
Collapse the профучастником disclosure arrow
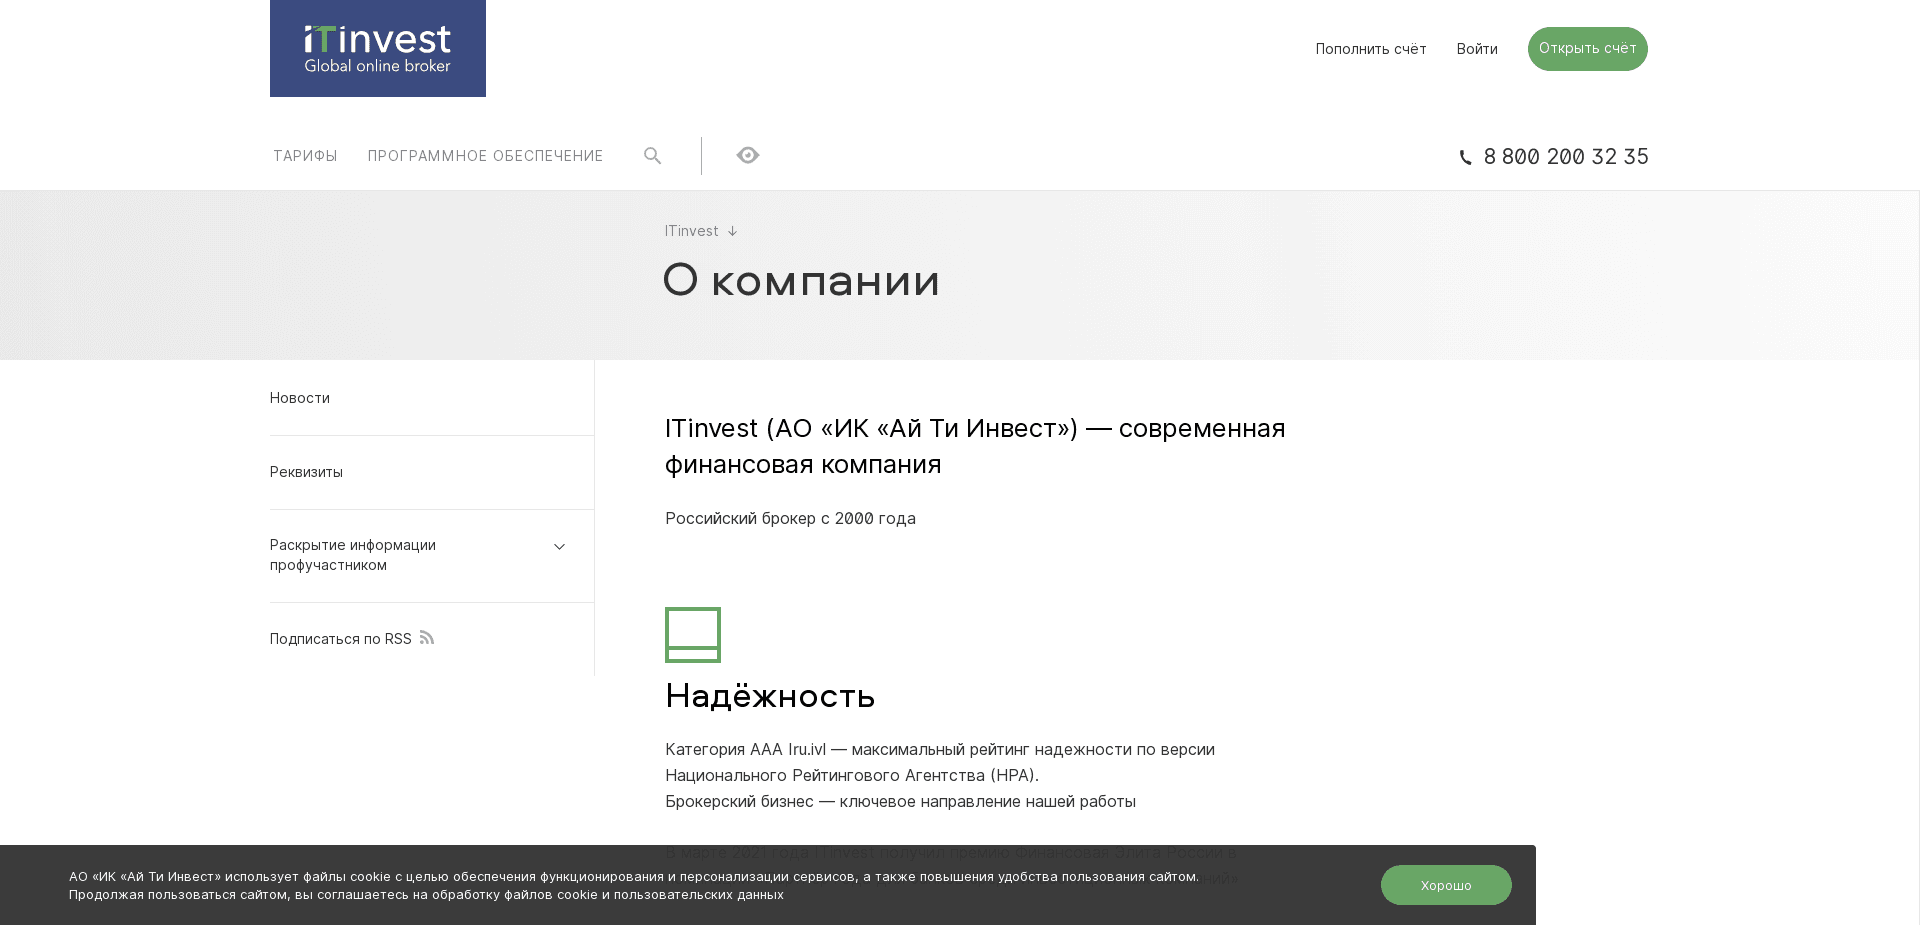(x=559, y=546)
